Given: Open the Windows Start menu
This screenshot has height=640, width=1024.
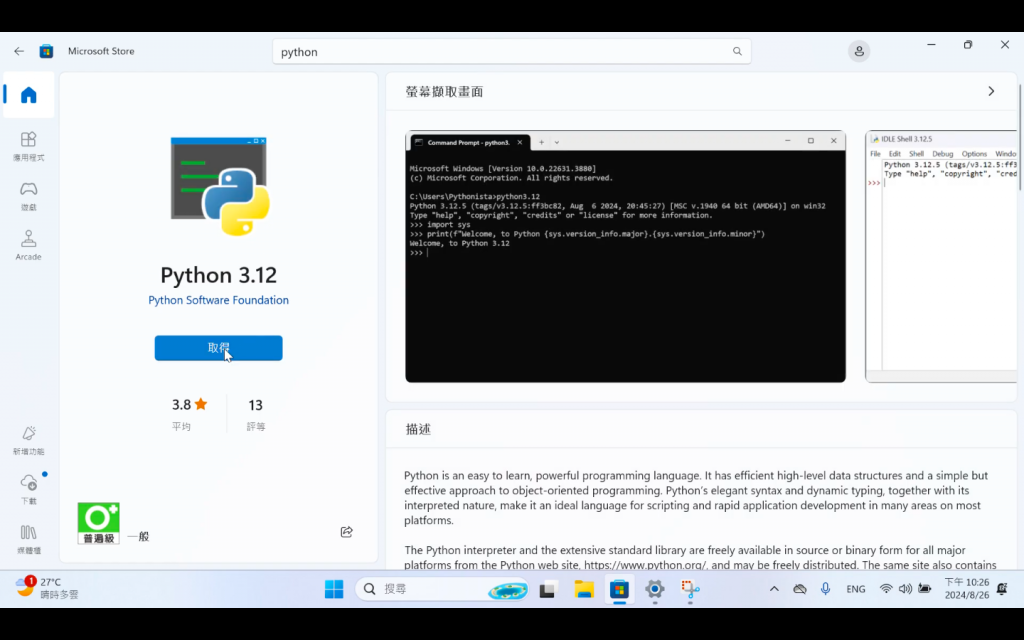Looking at the screenshot, I should tap(334, 589).
